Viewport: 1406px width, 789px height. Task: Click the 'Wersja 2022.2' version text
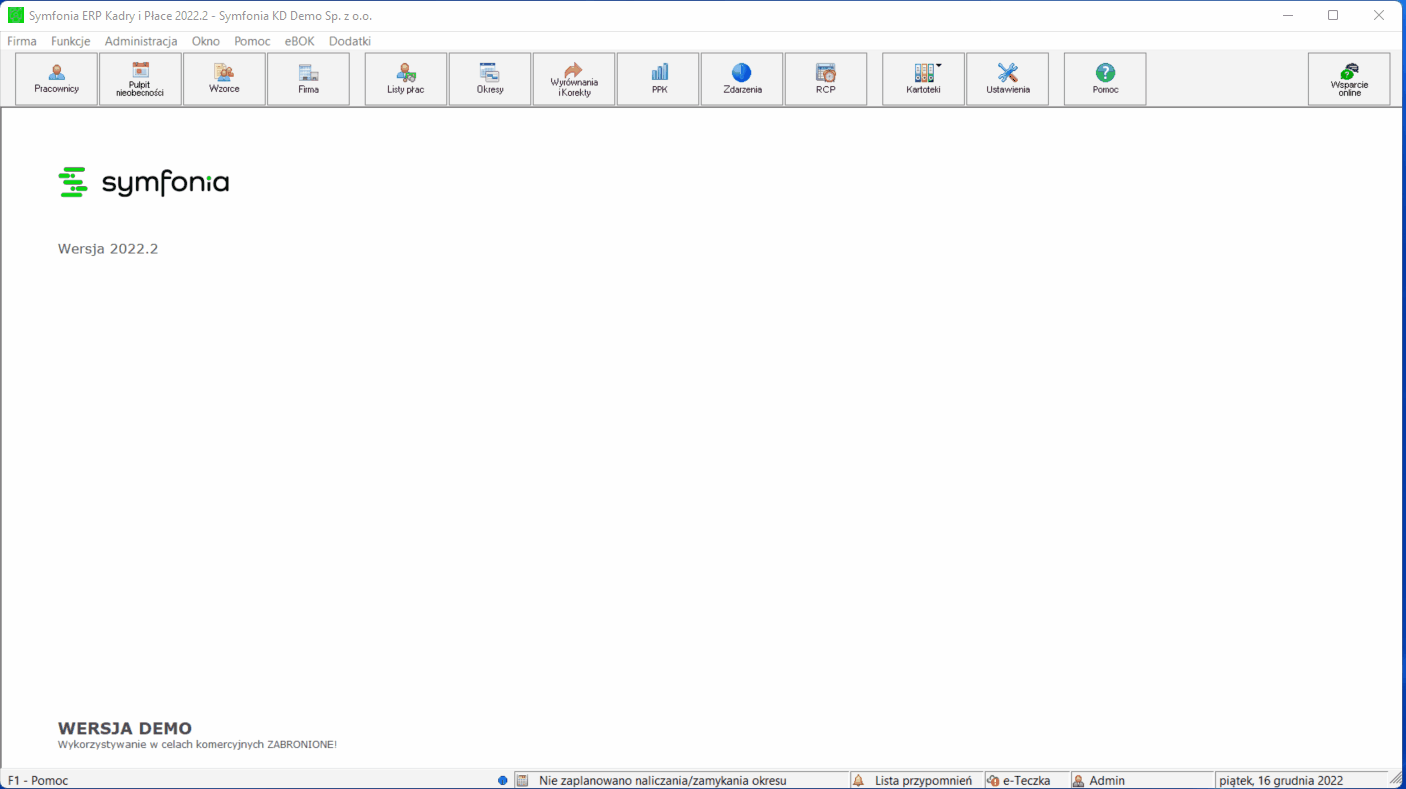coord(108,249)
